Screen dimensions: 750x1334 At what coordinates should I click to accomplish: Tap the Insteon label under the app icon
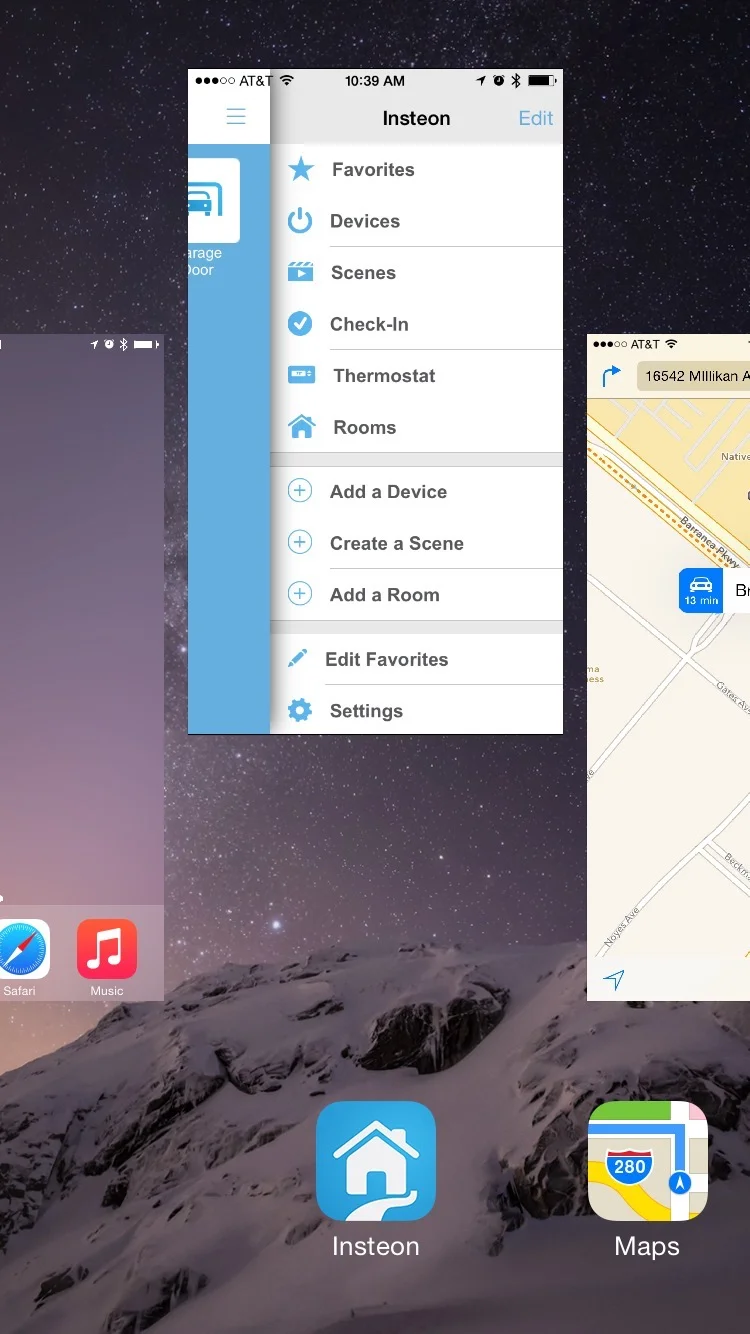pyautogui.click(x=376, y=1246)
